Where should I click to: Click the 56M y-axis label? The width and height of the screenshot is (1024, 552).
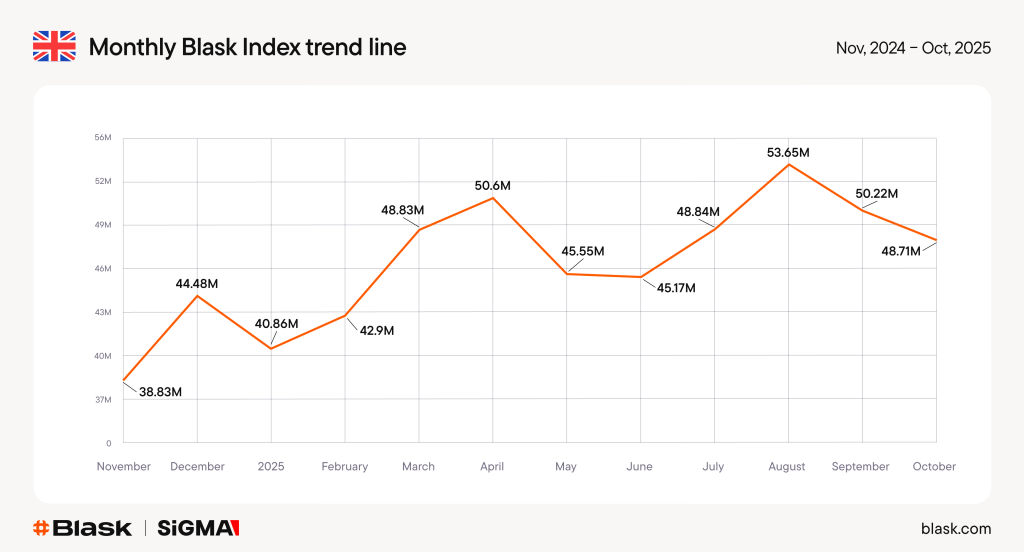tap(103, 138)
